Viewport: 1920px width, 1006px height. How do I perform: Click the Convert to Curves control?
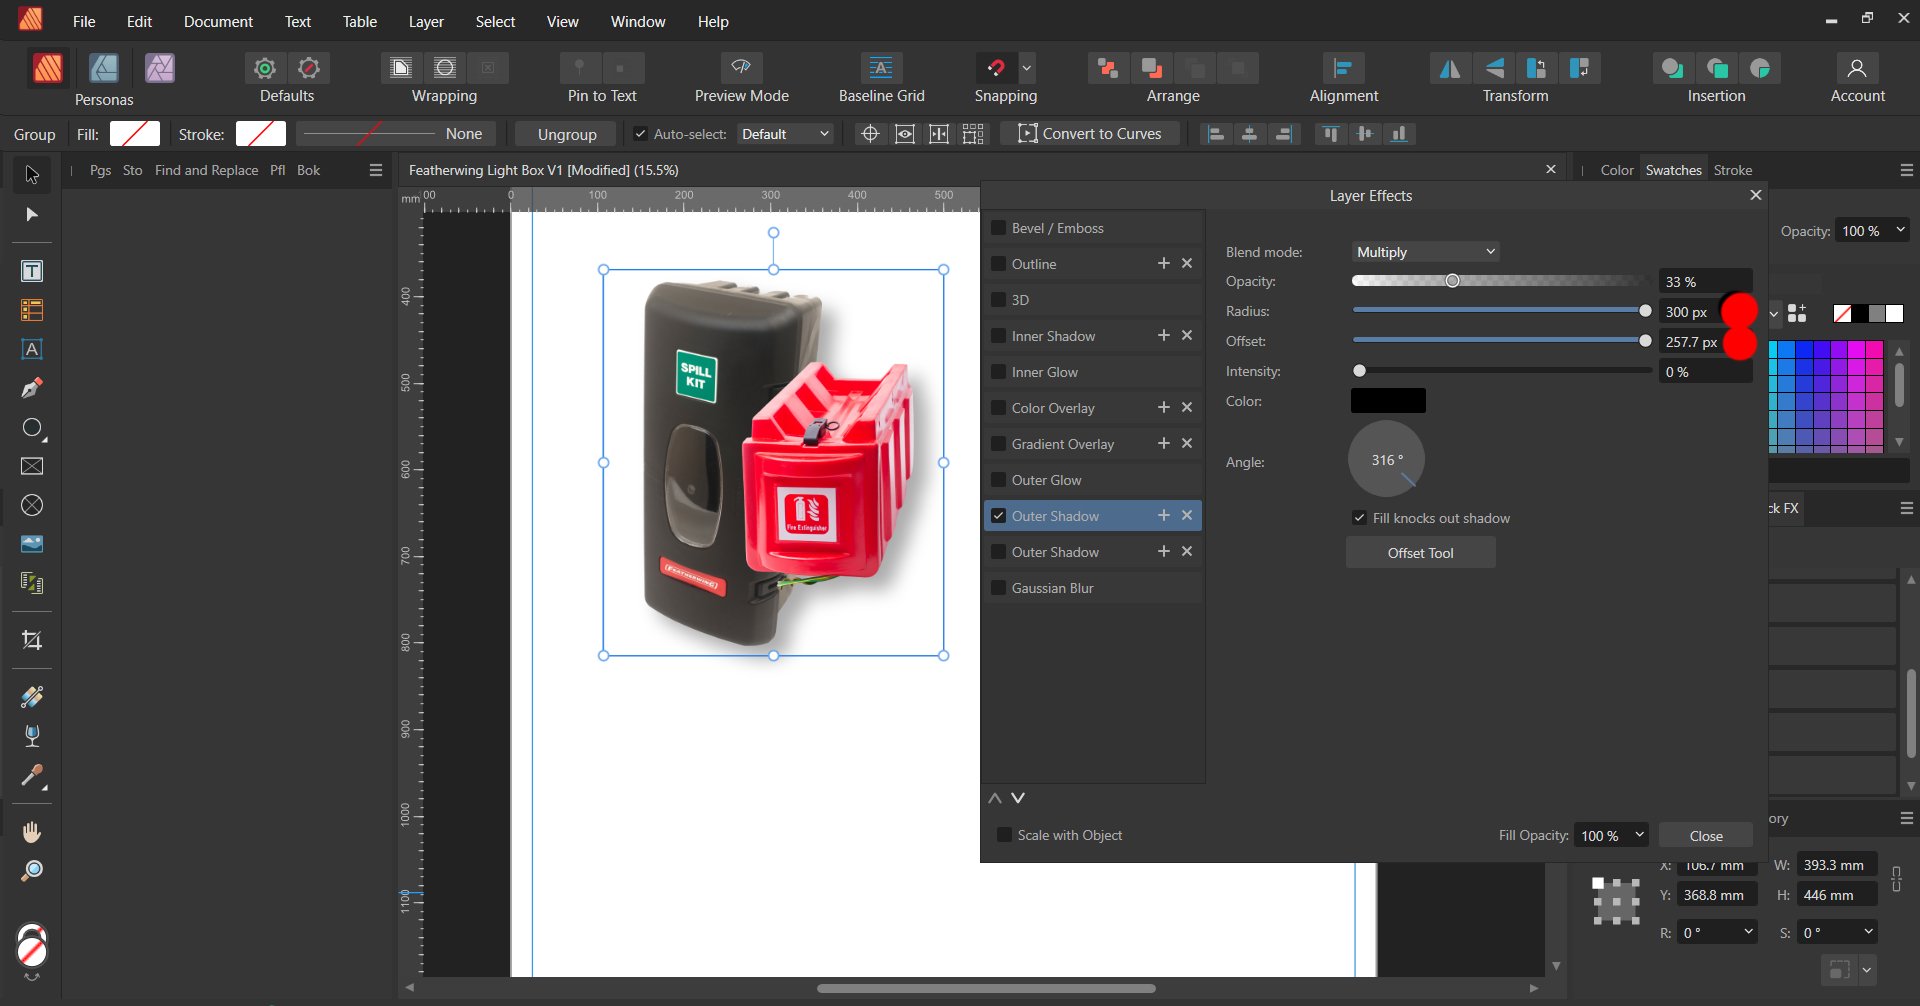[x=1089, y=133]
